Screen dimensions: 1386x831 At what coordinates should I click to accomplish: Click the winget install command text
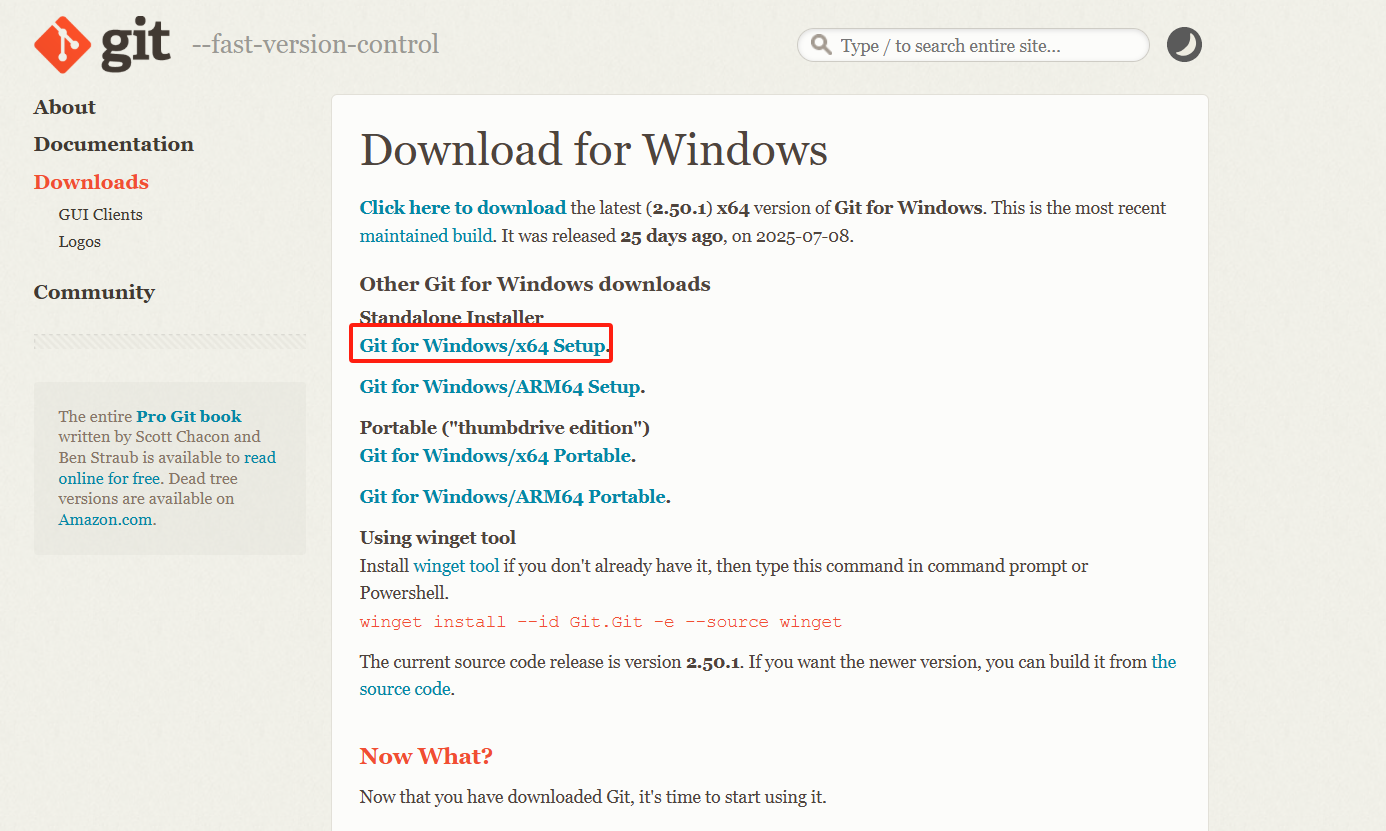601,622
